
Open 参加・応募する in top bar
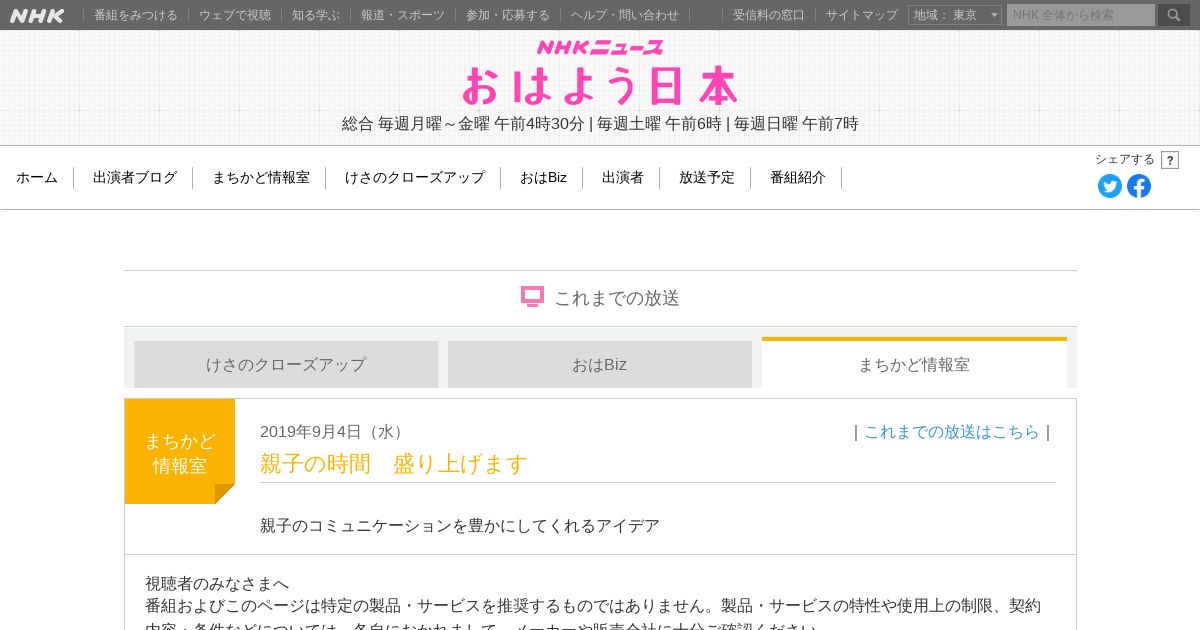point(508,15)
